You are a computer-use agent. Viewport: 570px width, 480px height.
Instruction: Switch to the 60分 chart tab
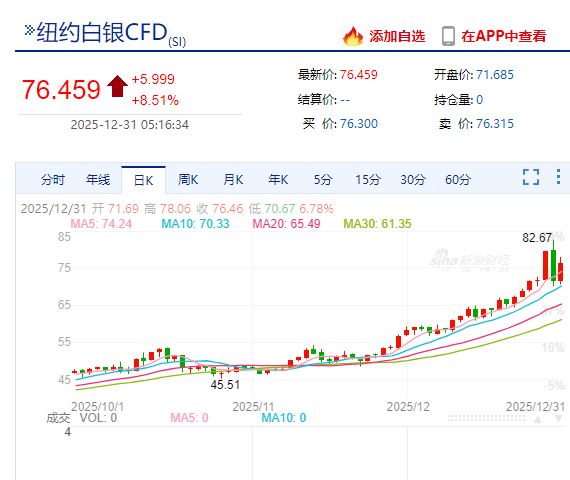[x=458, y=180]
